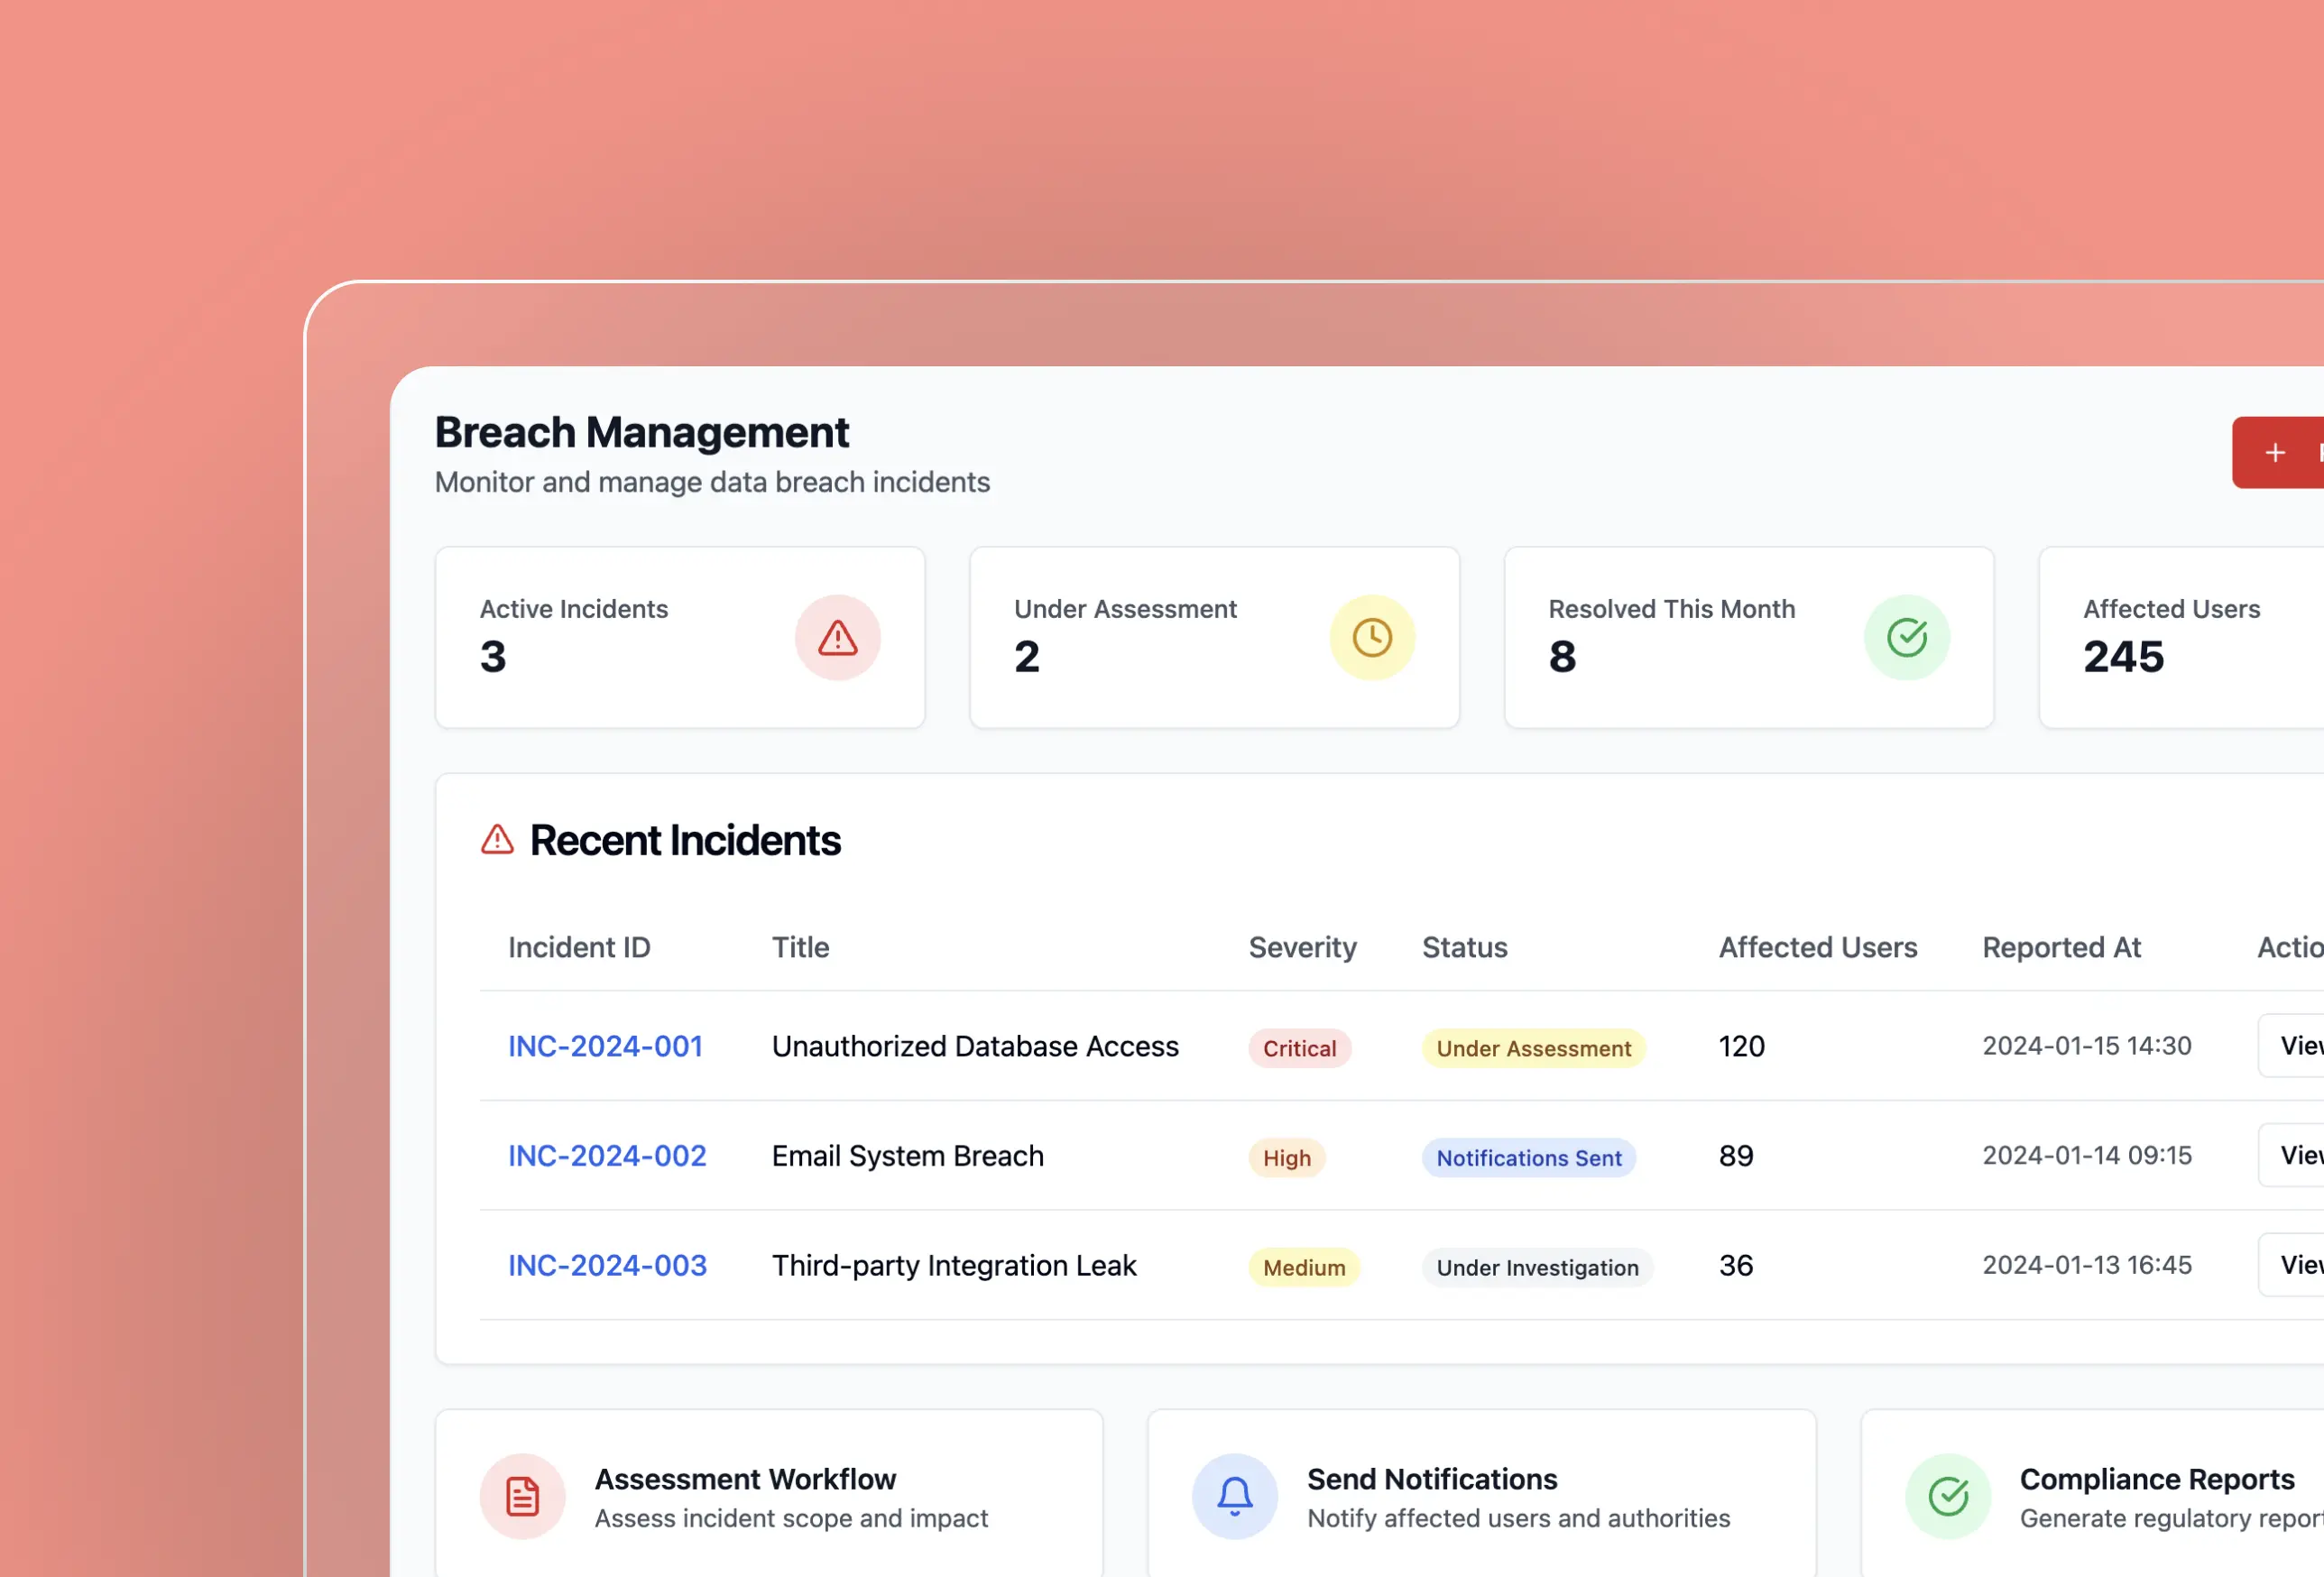The image size is (2324, 1577).
Task: Click the Send Notifications bell icon
Action: (x=1234, y=1496)
